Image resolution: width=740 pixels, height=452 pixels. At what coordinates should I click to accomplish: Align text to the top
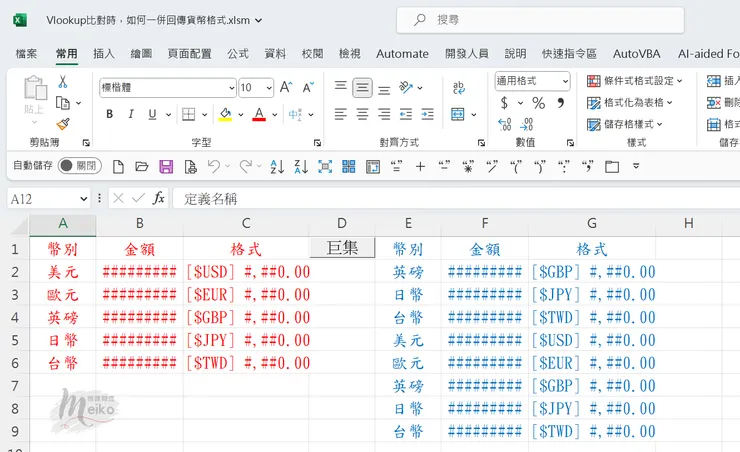click(x=341, y=87)
